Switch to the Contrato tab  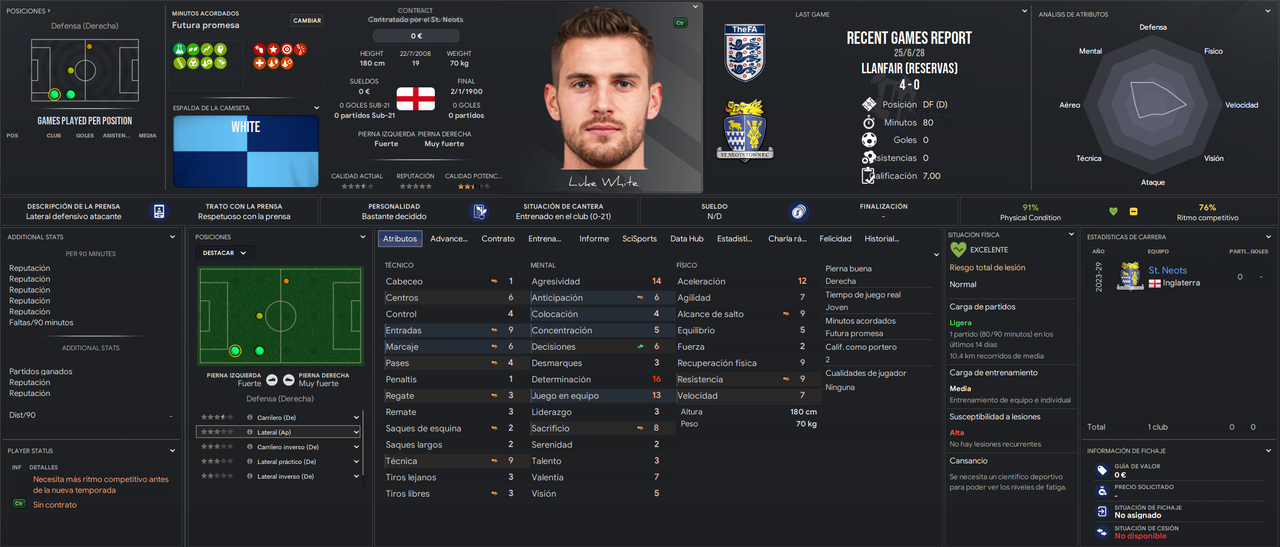pos(498,239)
